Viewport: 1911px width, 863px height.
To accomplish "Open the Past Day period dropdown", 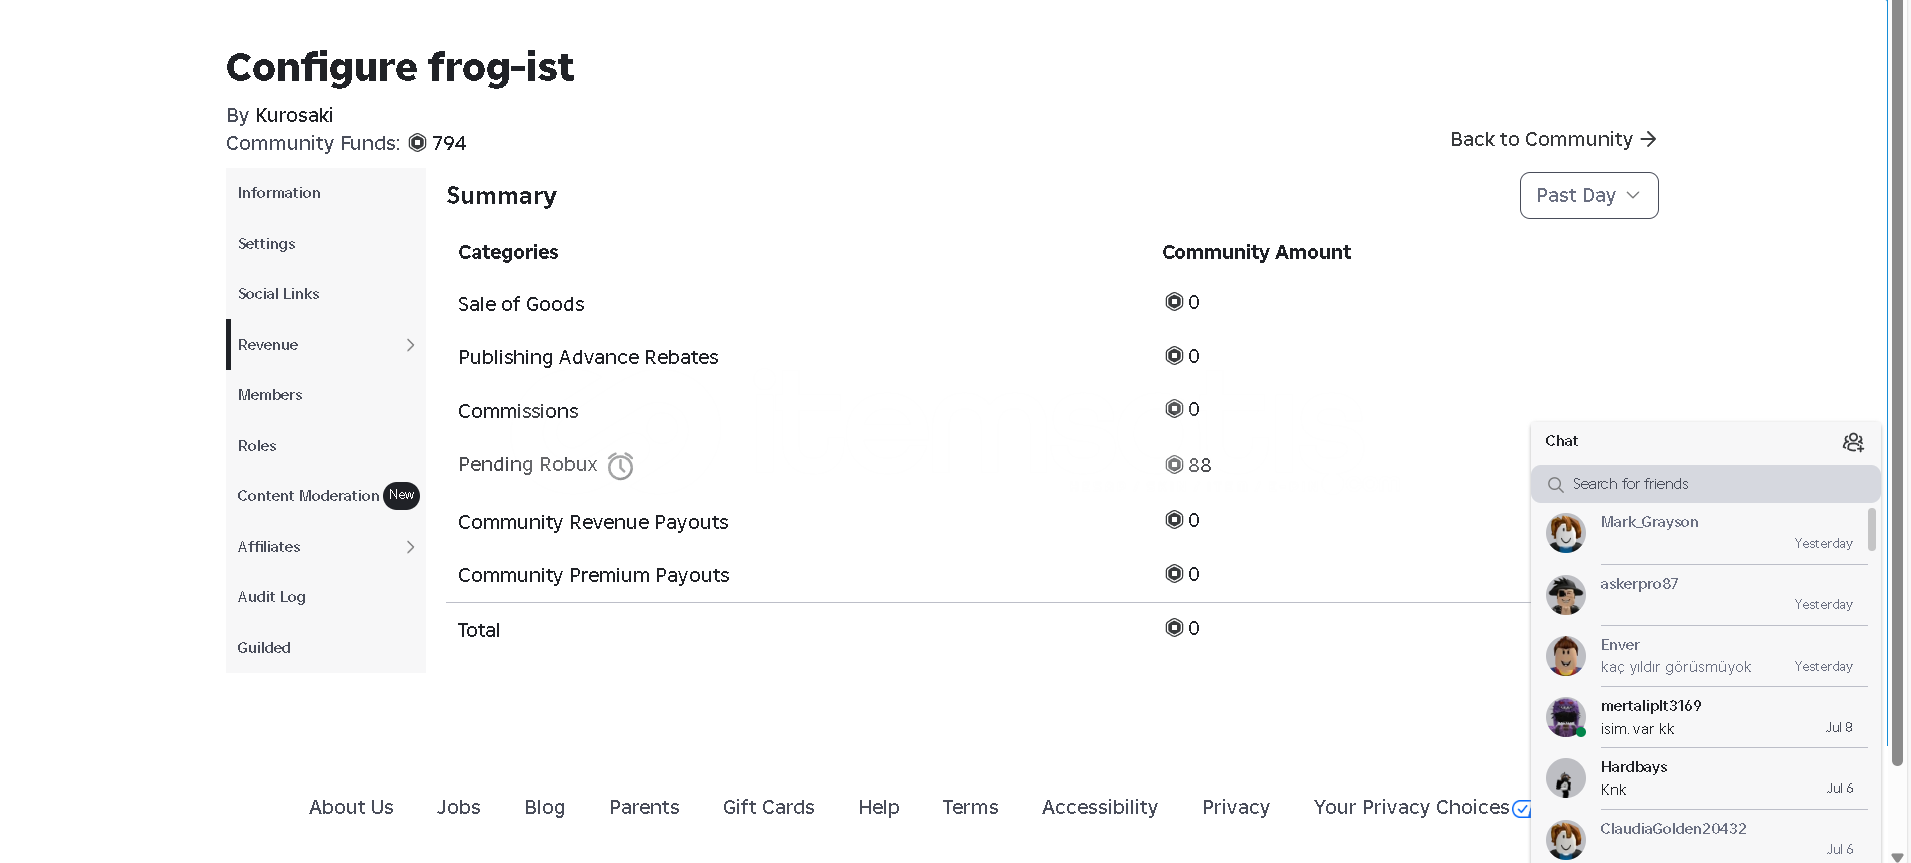I will pyautogui.click(x=1589, y=195).
